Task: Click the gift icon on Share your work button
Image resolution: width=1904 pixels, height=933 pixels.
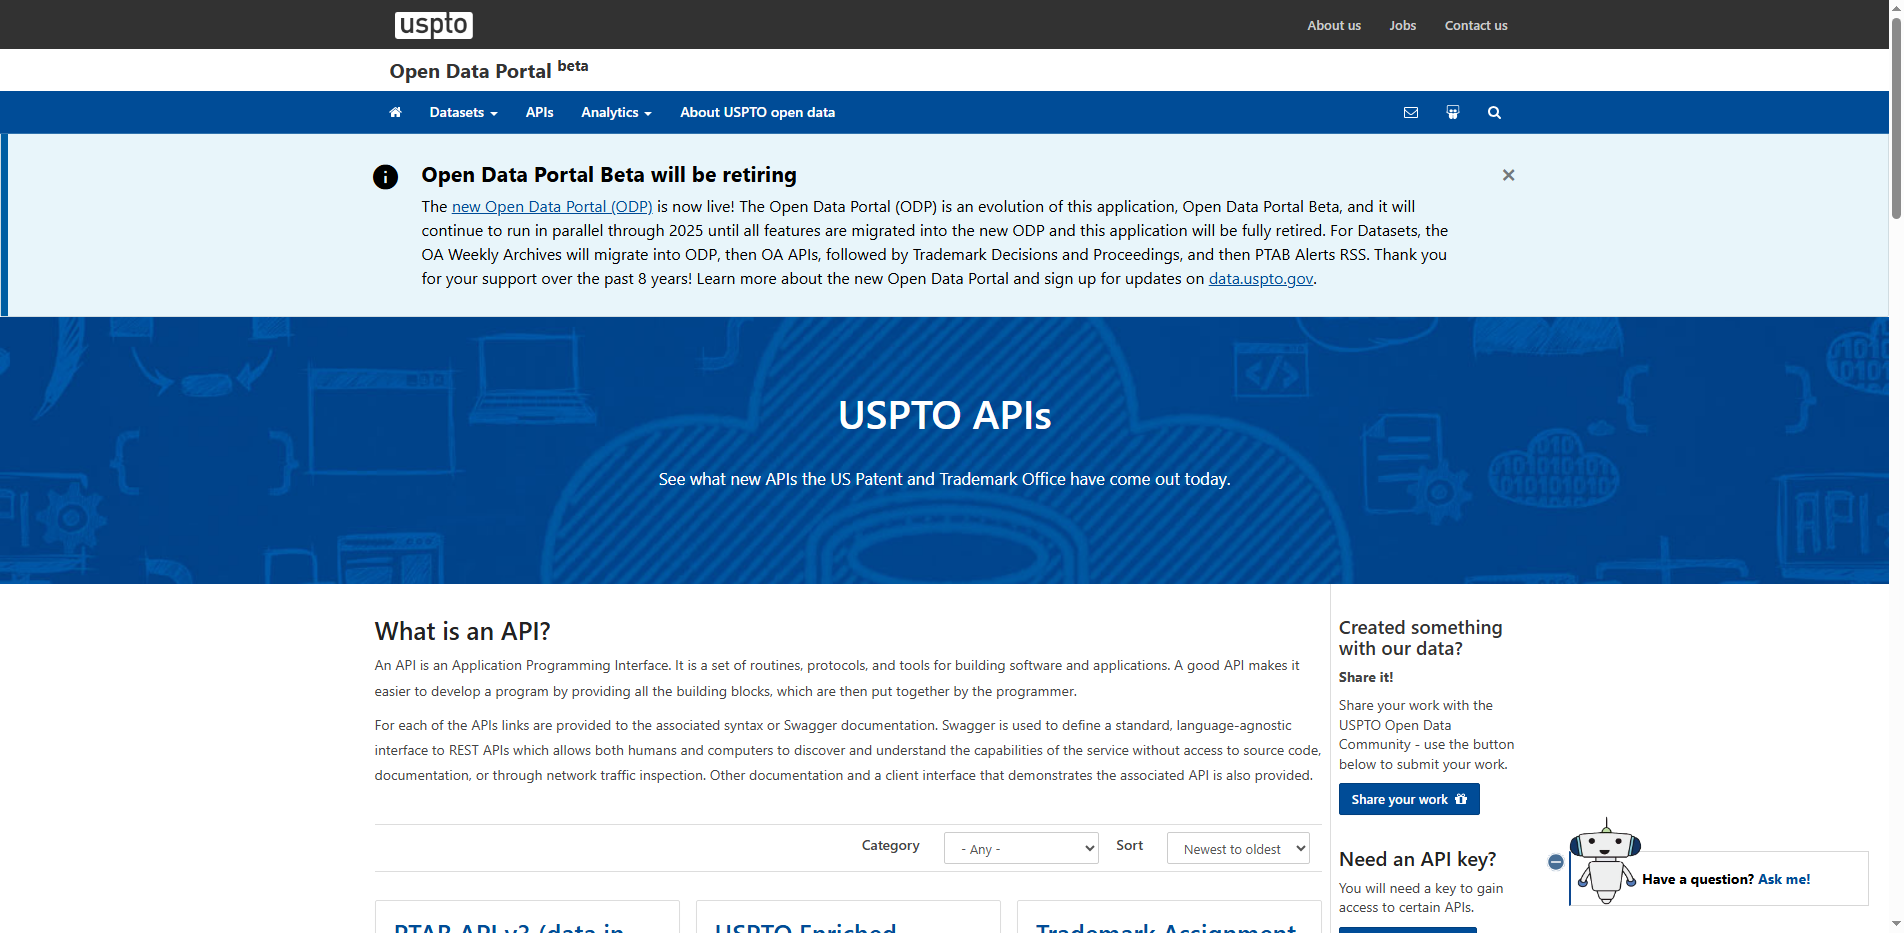Action: tap(1463, 799)
